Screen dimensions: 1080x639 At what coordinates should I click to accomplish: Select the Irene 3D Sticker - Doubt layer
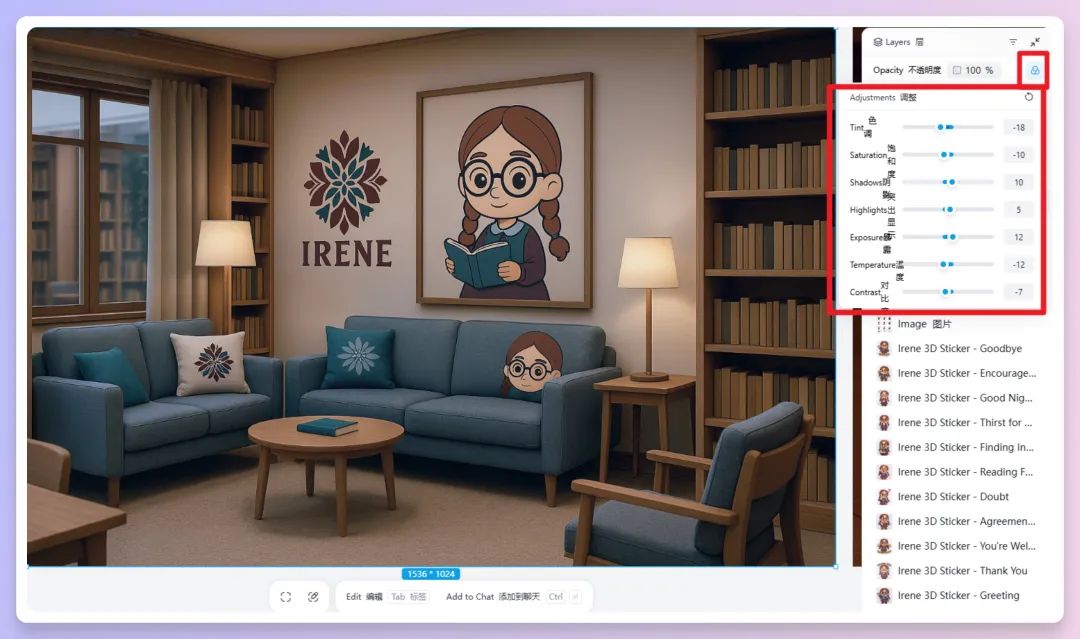pyautogui.click(x=956, y=496)
